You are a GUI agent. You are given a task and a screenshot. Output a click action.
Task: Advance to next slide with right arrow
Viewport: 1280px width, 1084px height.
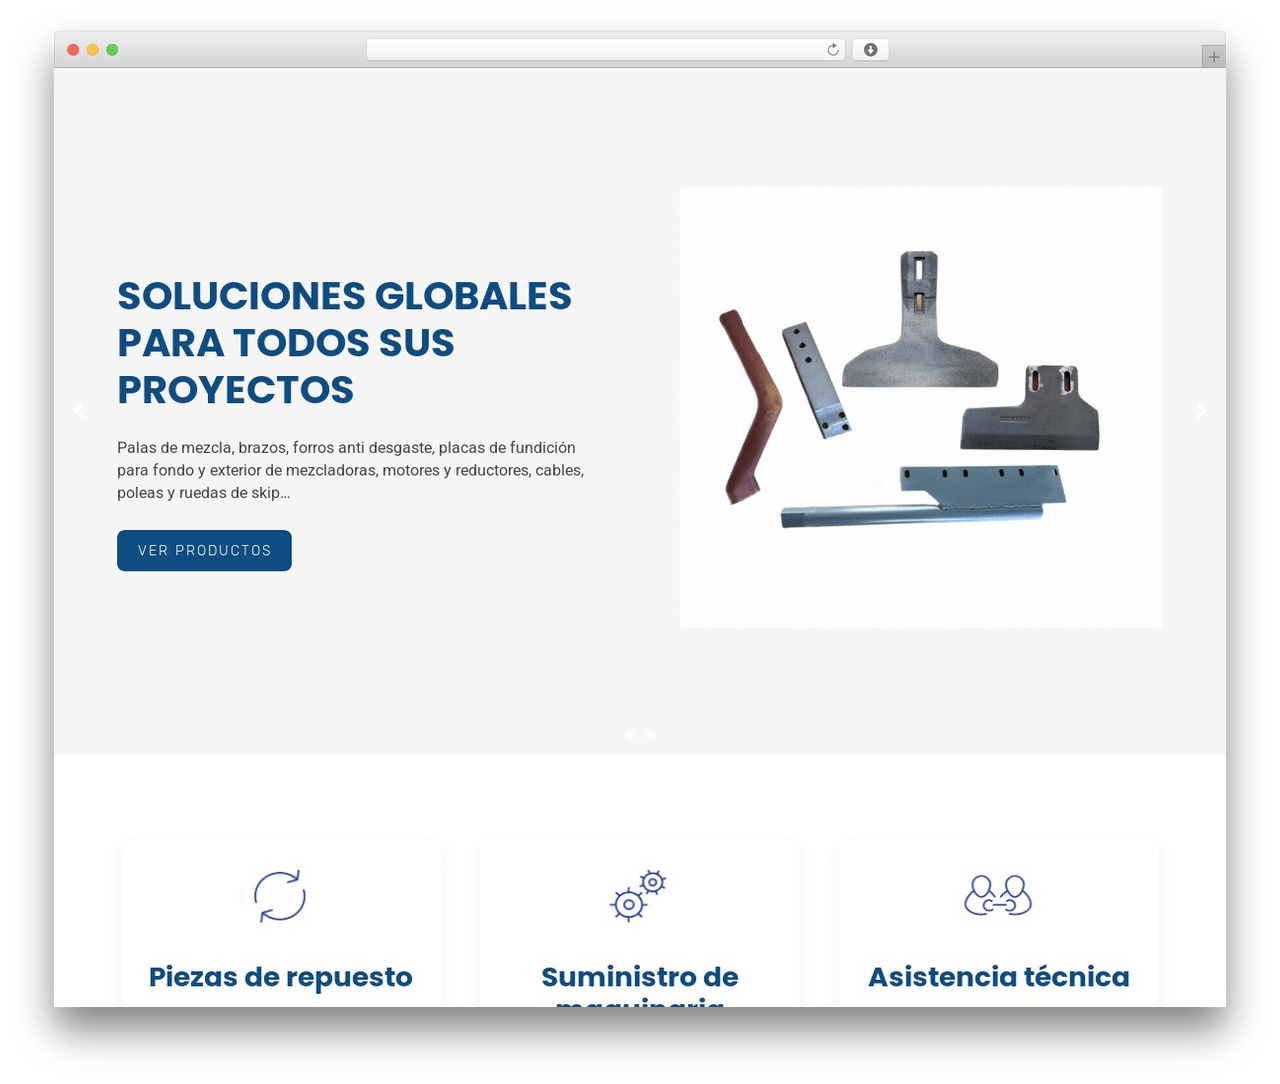(1201, 411)
